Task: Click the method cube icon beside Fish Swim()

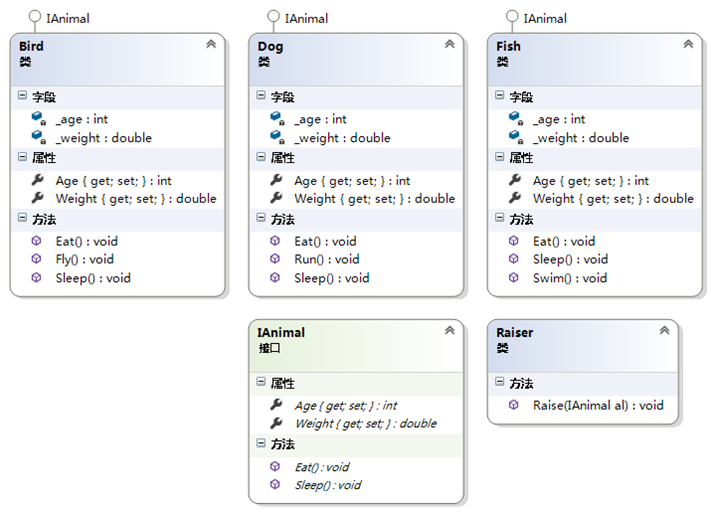Action: (x=513, y=277)
